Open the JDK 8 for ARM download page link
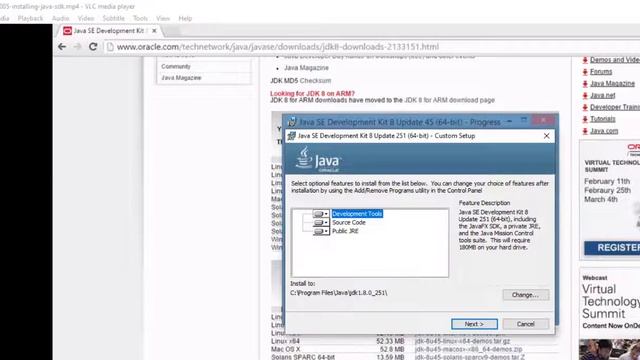This screenshot has height=360, width=640. pyautogui.click(x=449, y=100)
